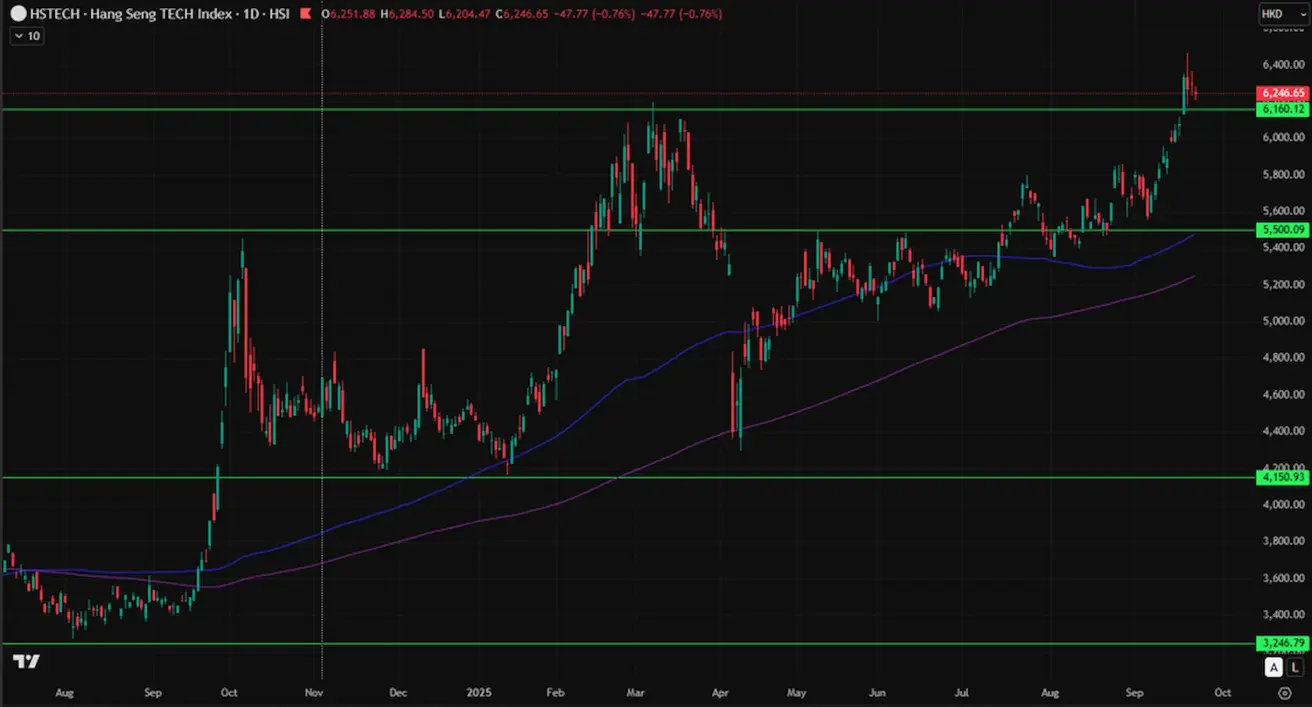This screenshot has height=707, width=1312.
Task: Select the 6,246.65 current price label
Action: tap(1281, 92)
